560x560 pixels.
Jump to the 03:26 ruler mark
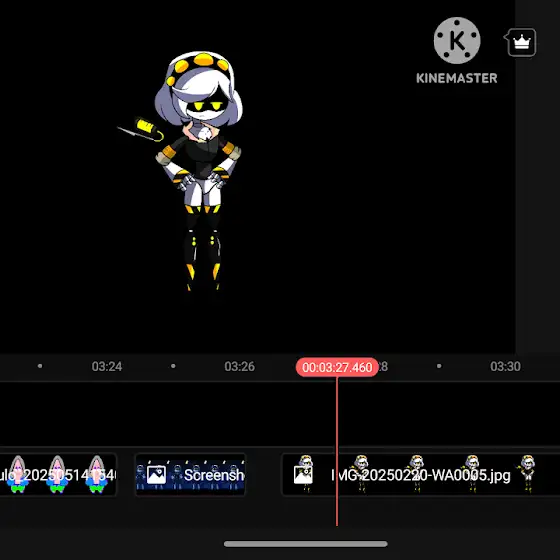(x=240, y=366)
